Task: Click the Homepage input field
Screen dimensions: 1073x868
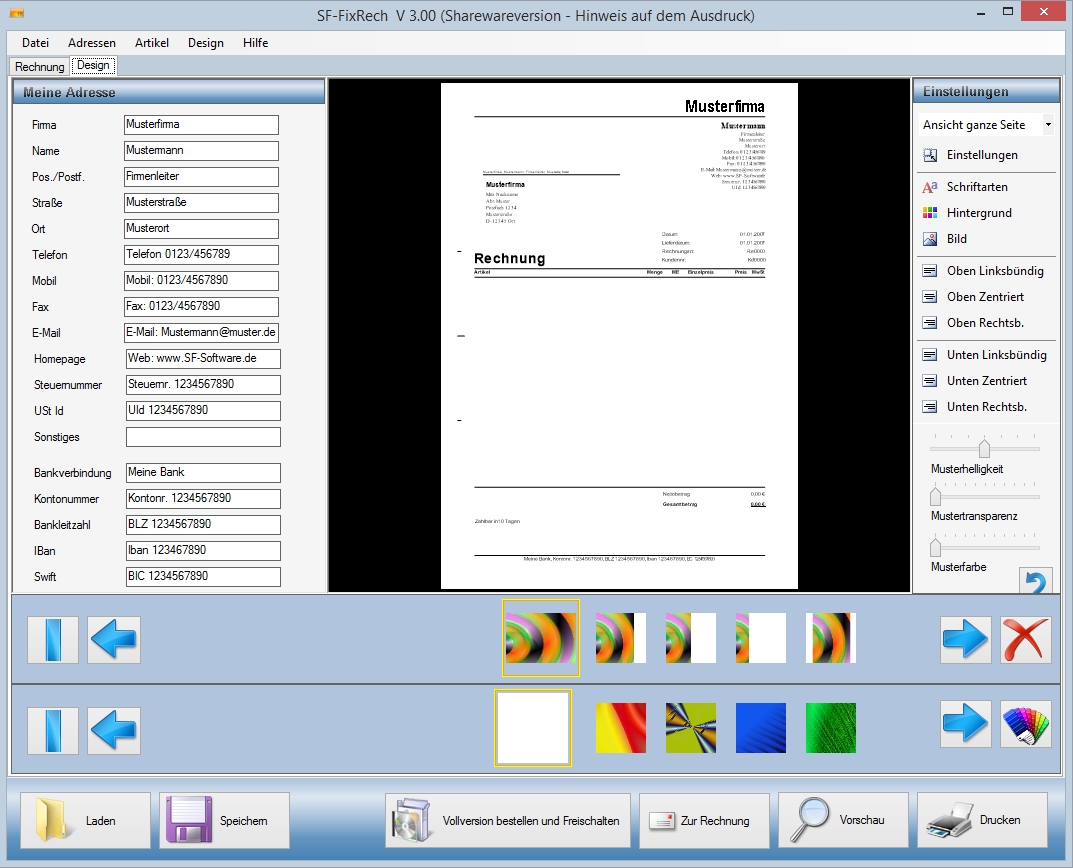Action: 203,359
